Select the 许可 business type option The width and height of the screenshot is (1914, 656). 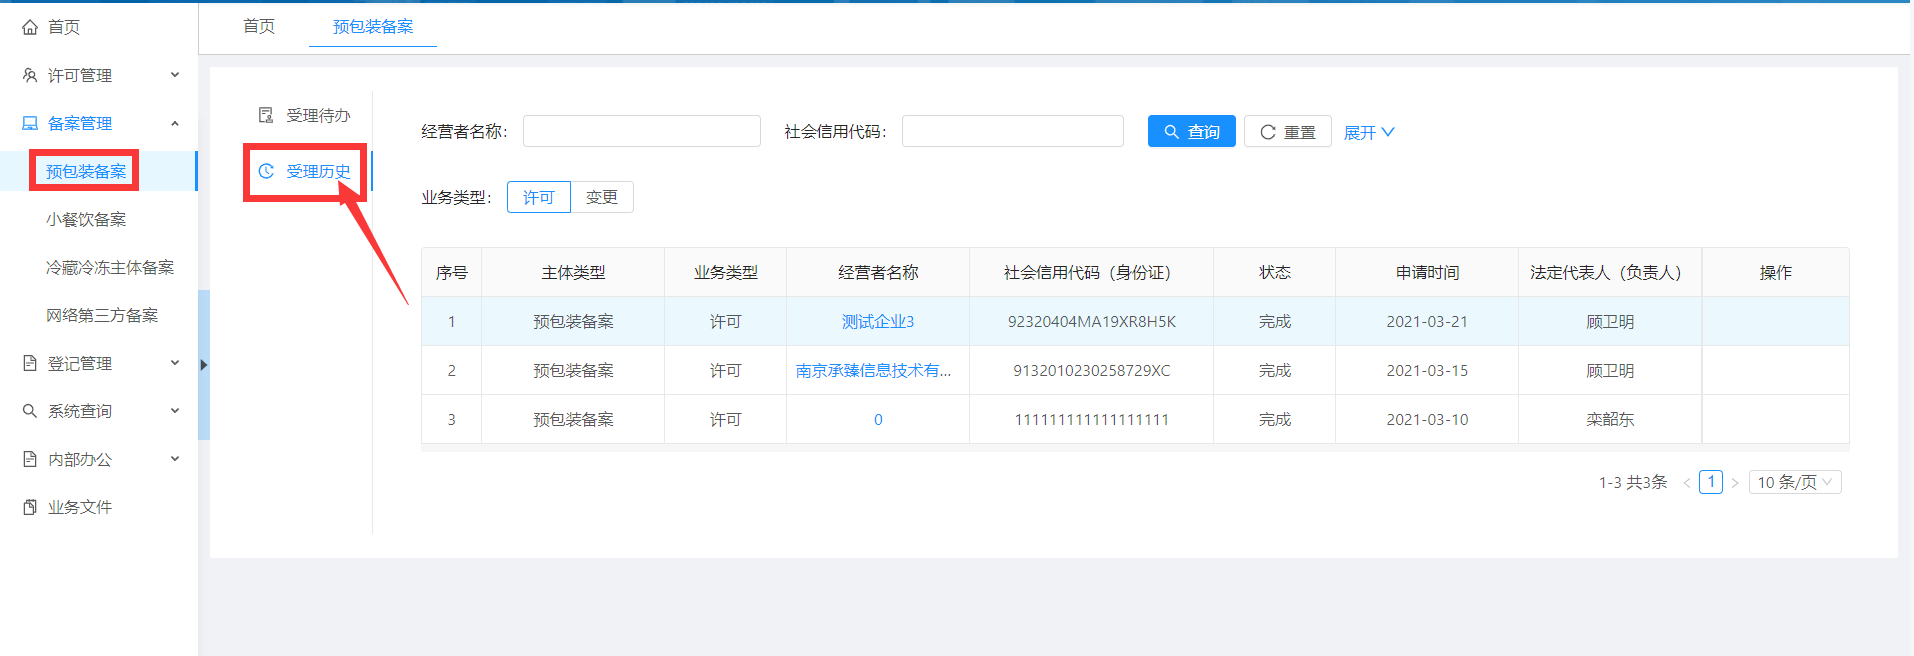pos(538,197)
